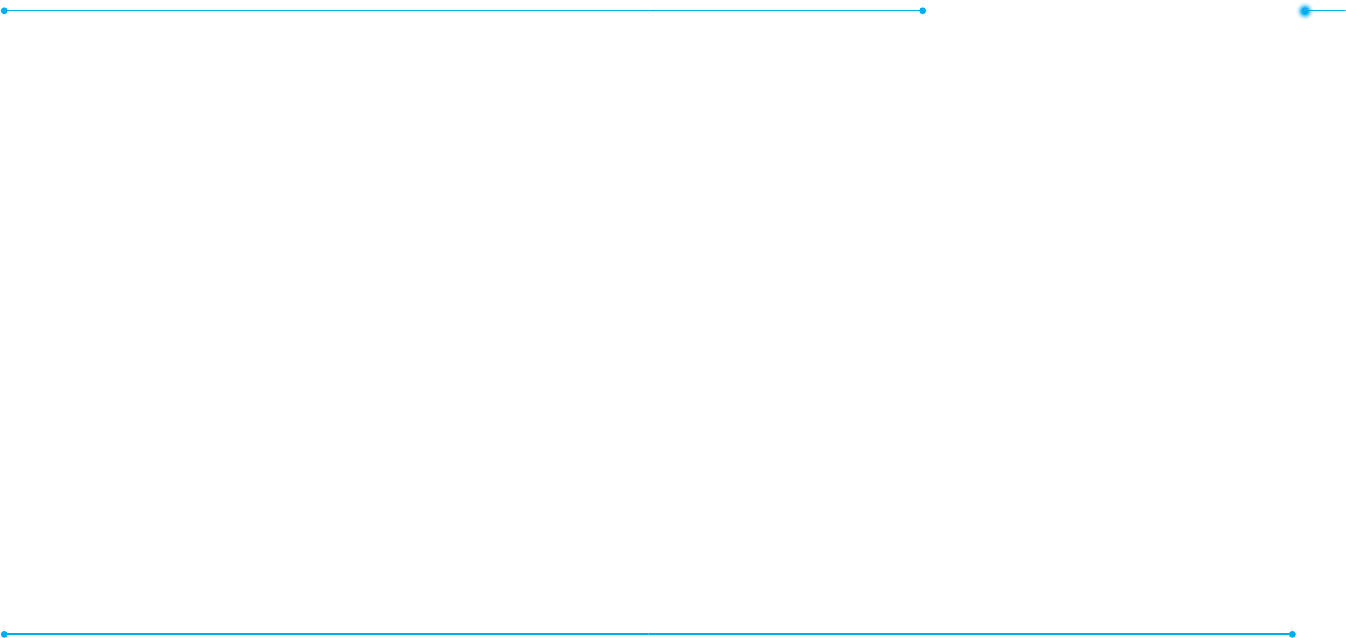Click the glowing blue dot on the top line
The image size is (1346, 638).
tap(1305, 11)
